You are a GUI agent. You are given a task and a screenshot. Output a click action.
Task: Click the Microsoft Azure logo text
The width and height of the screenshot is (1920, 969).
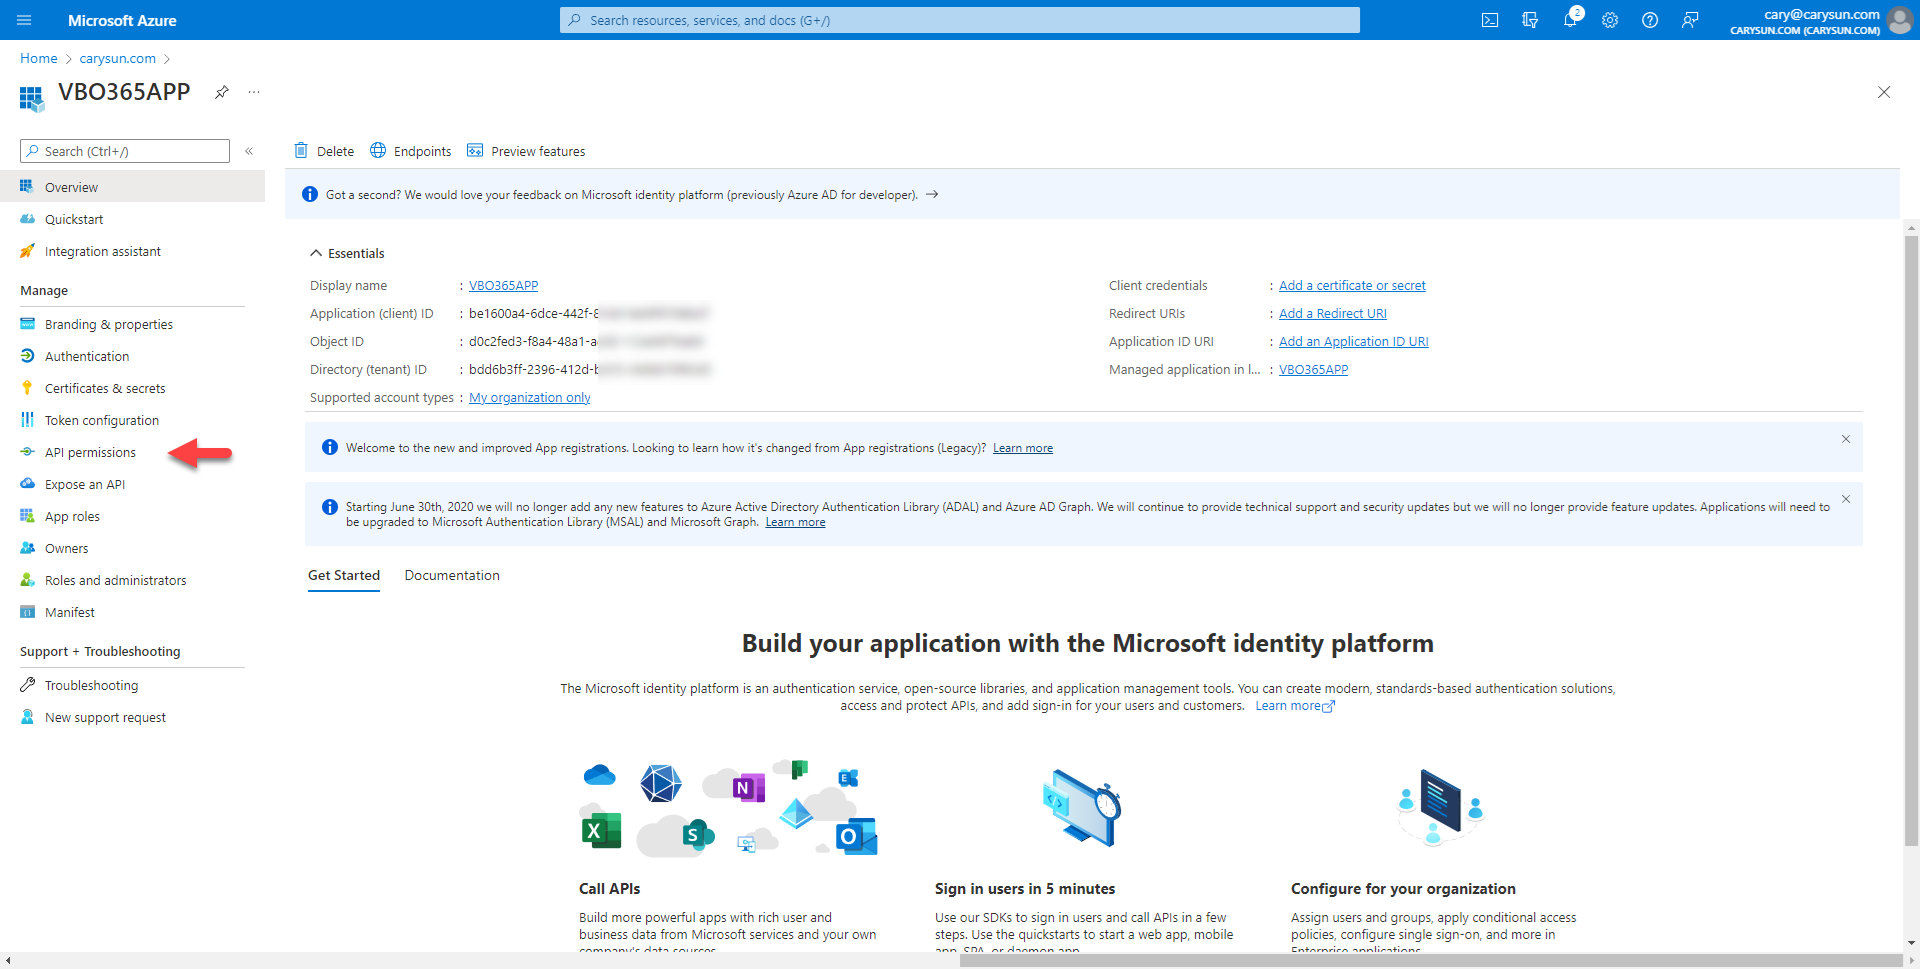pyautogui.click(x=122, y=20)
